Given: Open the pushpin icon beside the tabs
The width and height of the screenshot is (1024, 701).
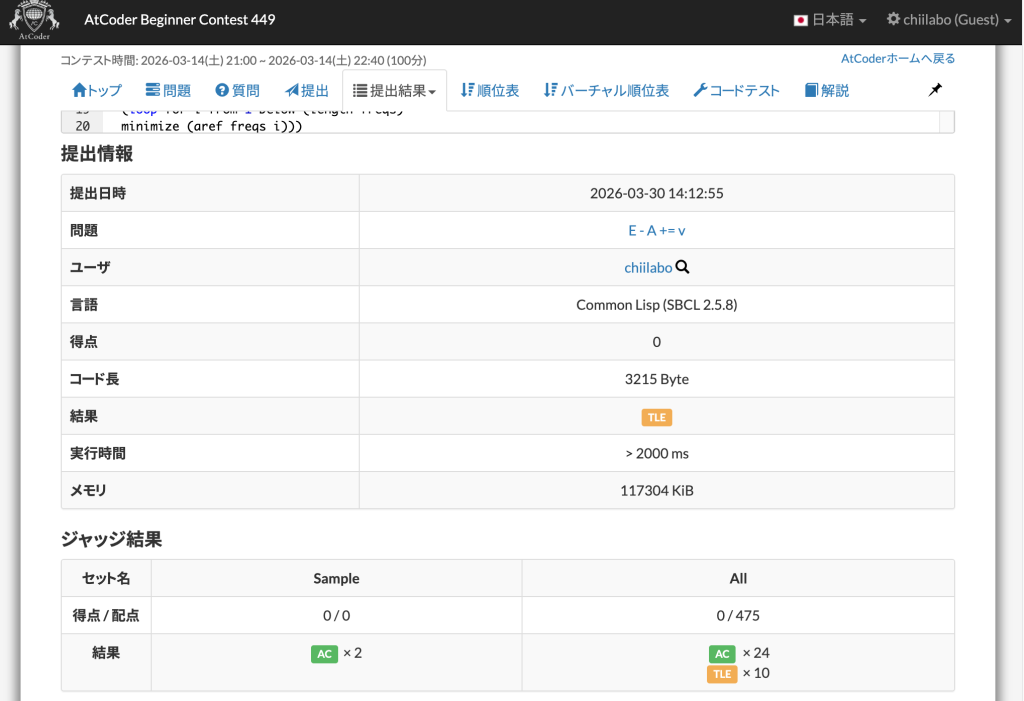Looking at the screenshot, I should point(935,90).
